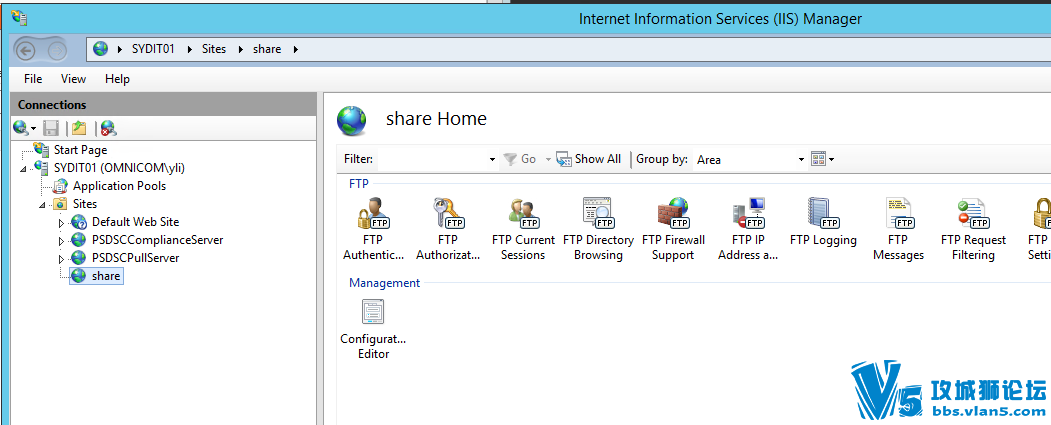1051x425 pixels.
Task: Open Configuration Editor
Action: (x=373, y=328)
